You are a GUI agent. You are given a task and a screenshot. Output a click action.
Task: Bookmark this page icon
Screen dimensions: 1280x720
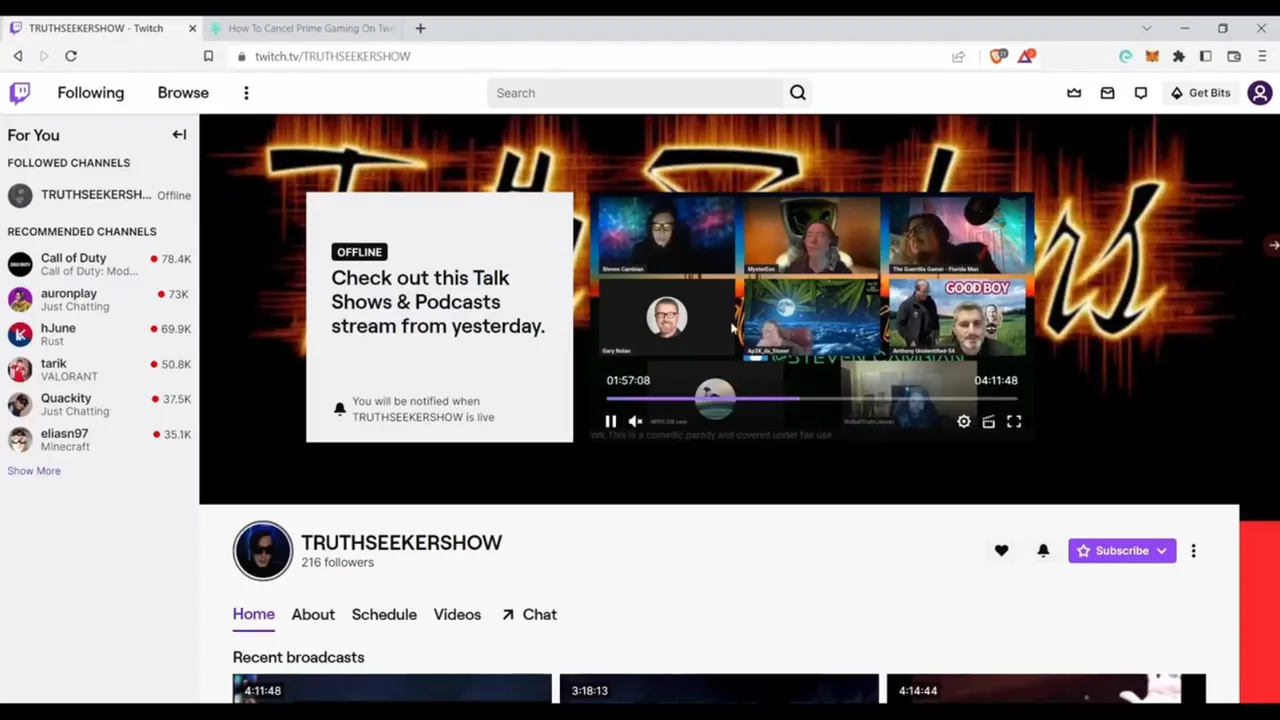pyautogui.click(x=208, y=56)
